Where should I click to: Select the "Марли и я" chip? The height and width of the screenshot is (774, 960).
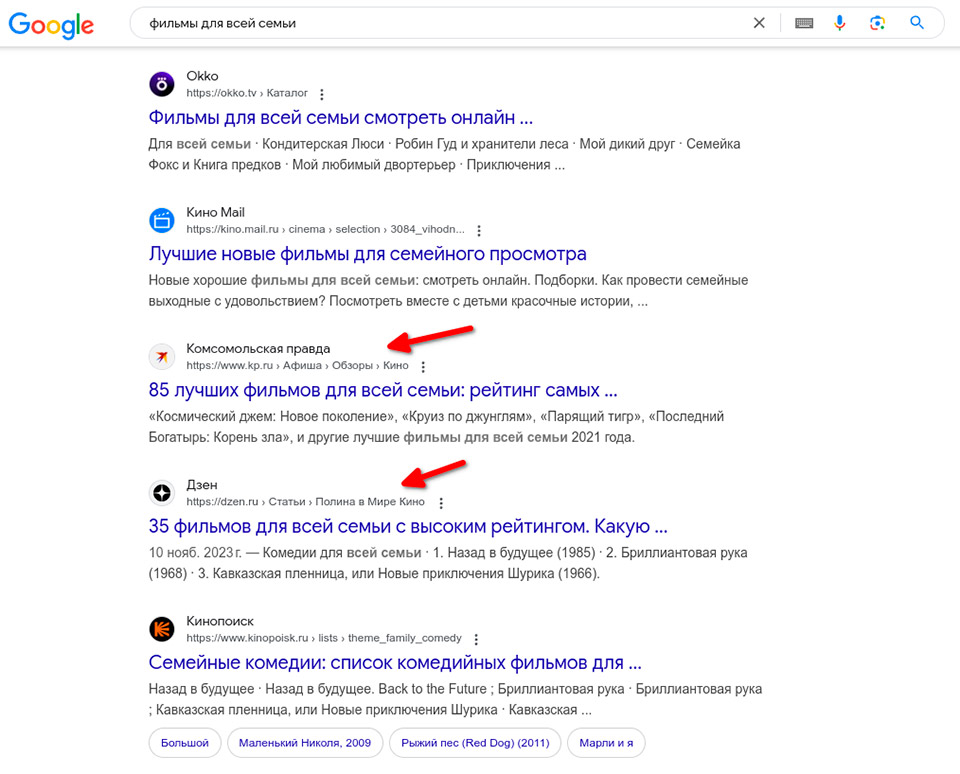(x=606, y=743)
